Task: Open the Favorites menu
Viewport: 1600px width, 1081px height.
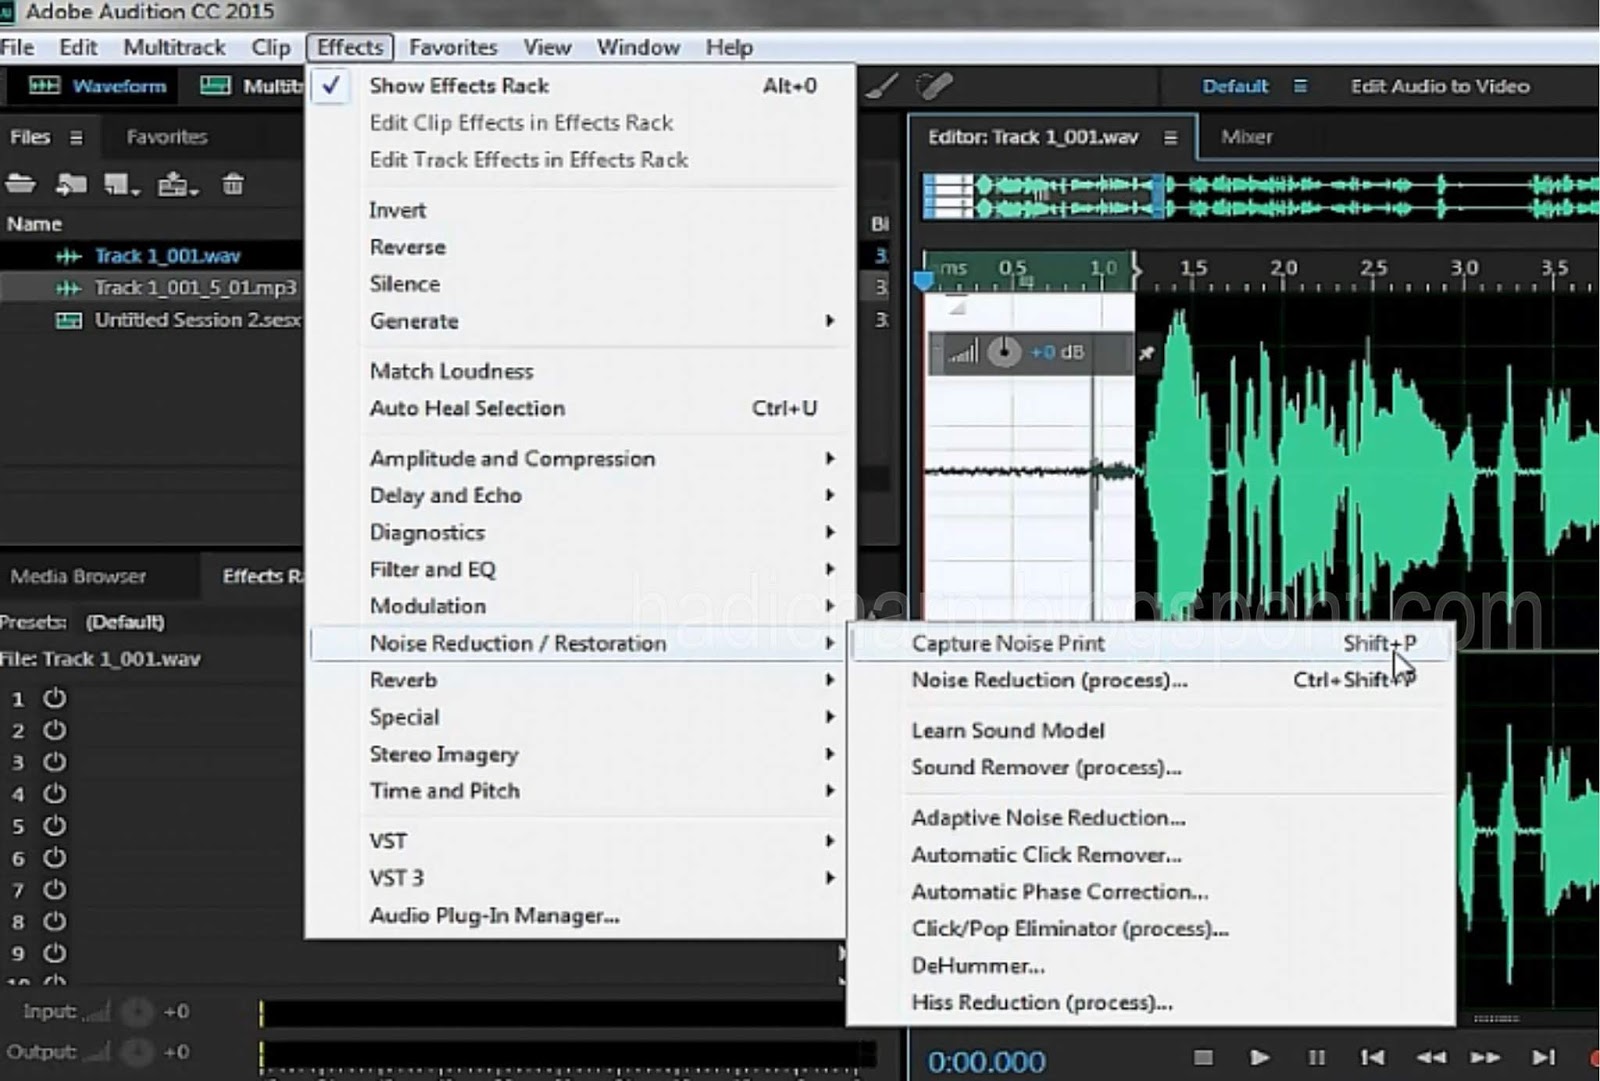Action: pos(453,47)
